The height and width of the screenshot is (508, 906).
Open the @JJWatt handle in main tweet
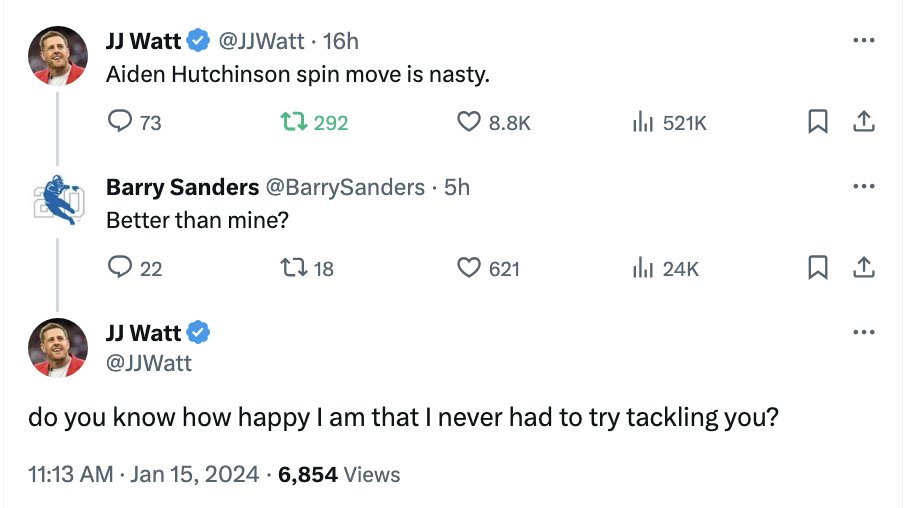click(149, 363)
